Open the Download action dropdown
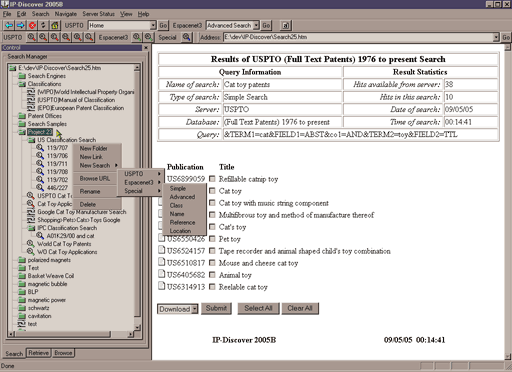The width and height of the screenshot is (512, 372). (195, 309)
